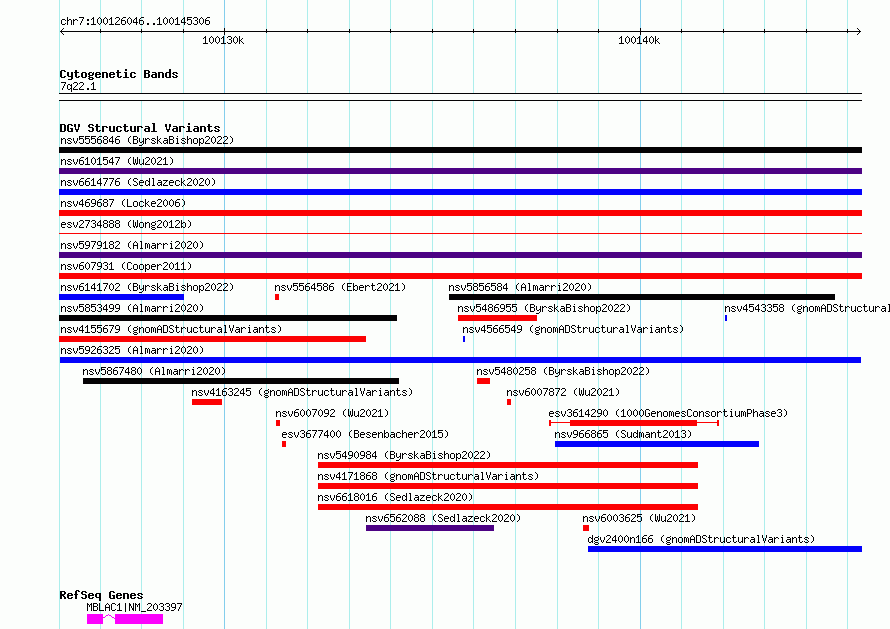
Task: Open nsv5490984 (ByrskaBishop2022) label
Action: pyautogui.click(x=404, y=455)
